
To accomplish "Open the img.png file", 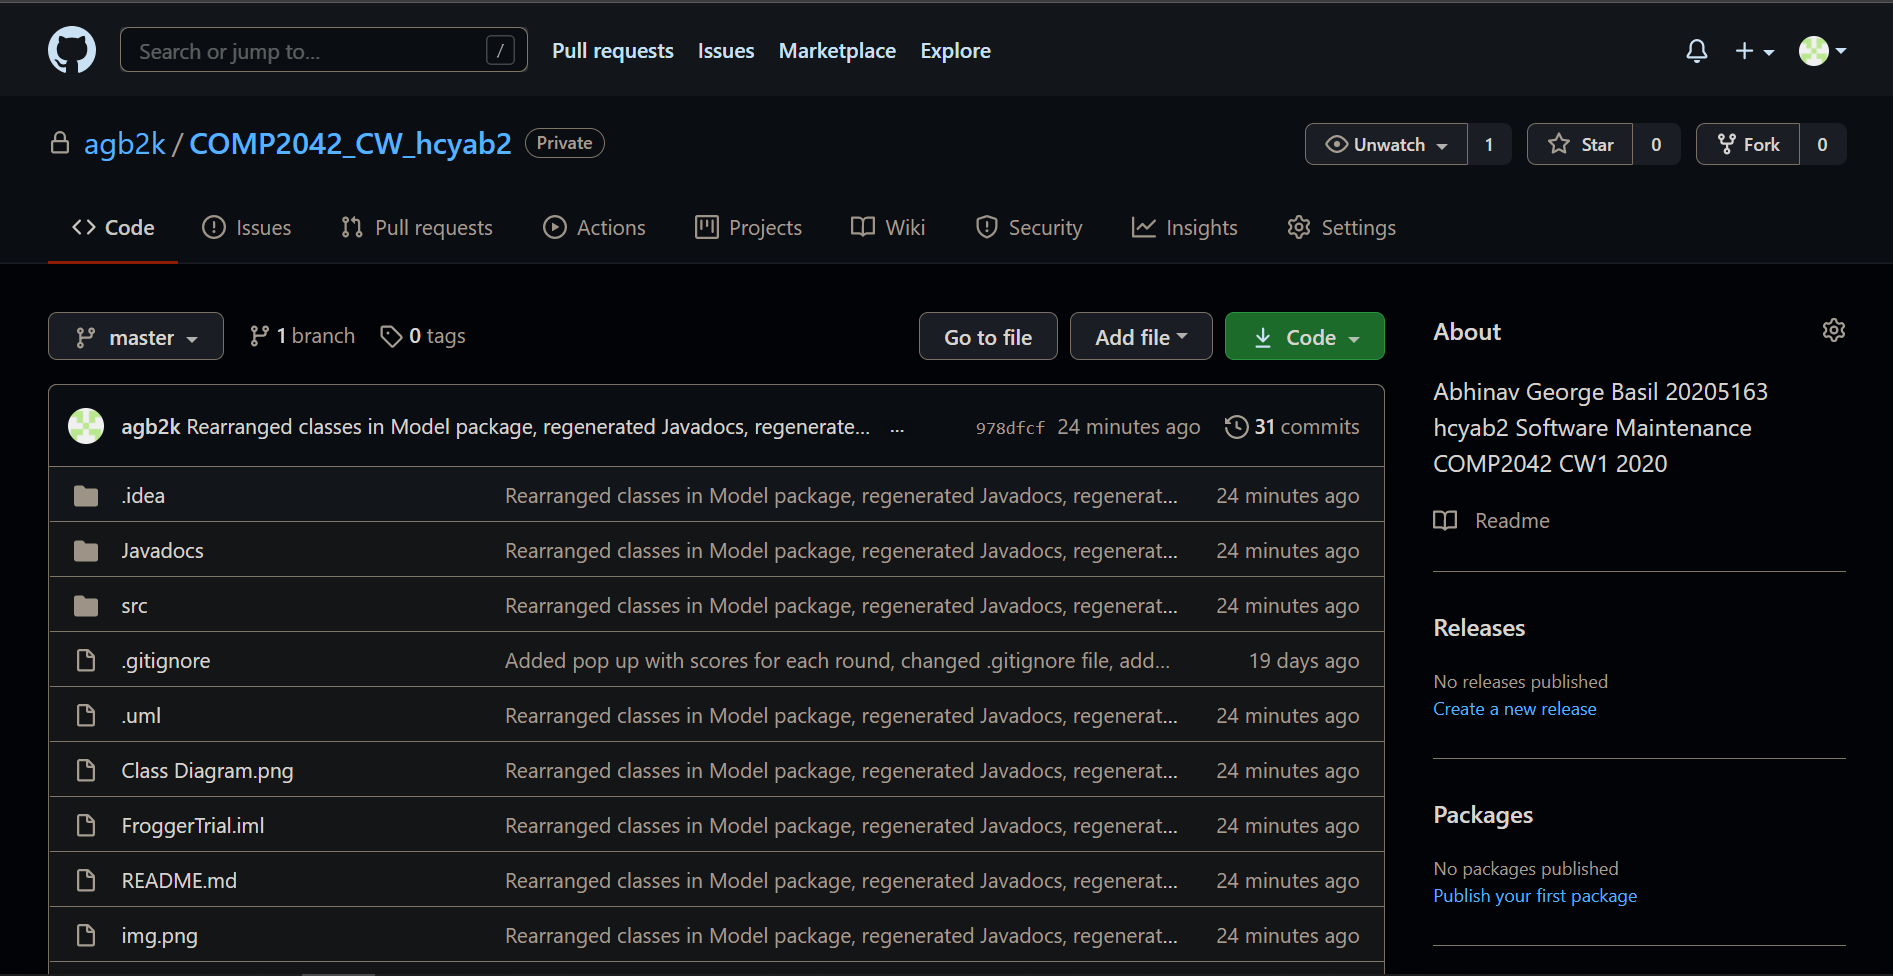I will tap(159, 936).
